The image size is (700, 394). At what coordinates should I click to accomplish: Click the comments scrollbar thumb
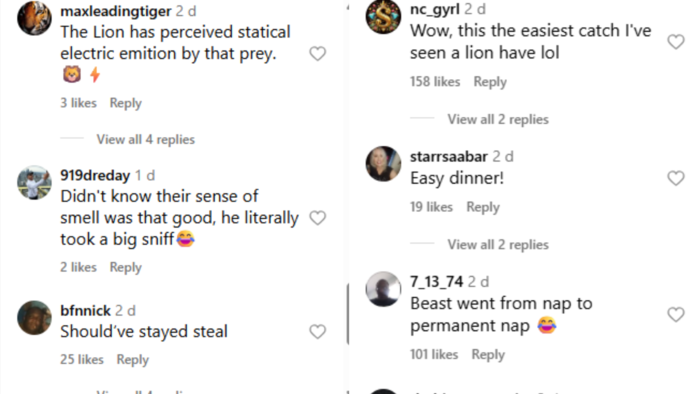348,314
